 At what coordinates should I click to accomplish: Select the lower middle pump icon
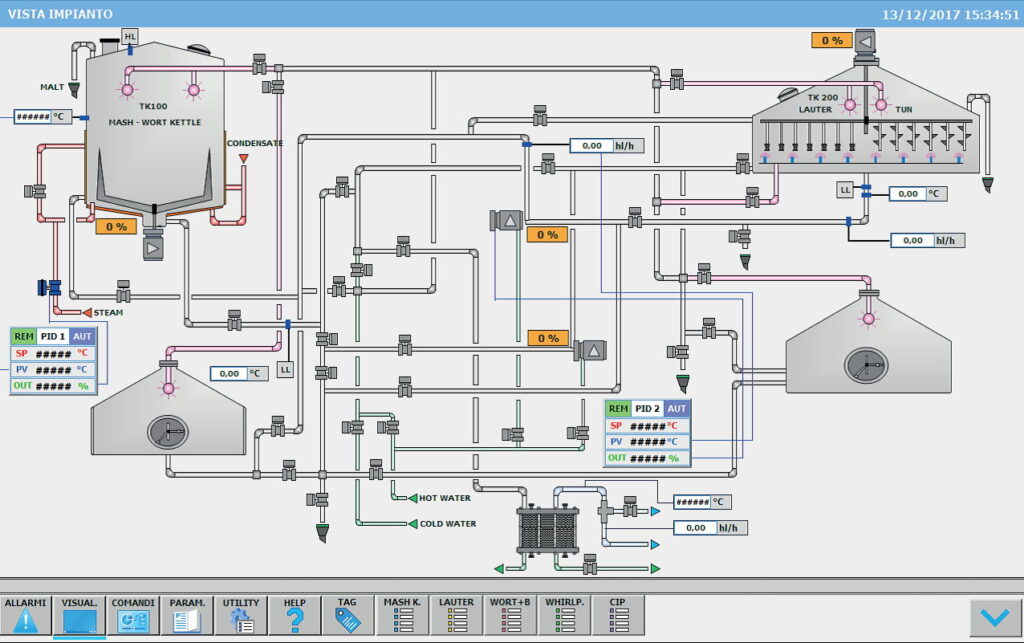click(590, 351)
